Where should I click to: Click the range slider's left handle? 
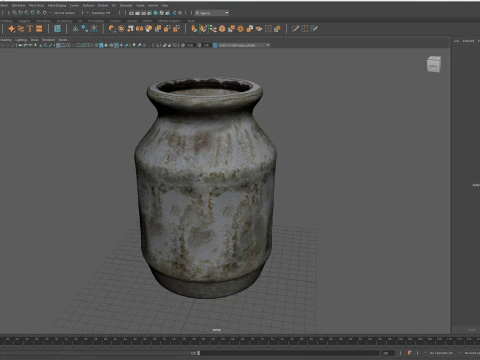coord(199,353)
